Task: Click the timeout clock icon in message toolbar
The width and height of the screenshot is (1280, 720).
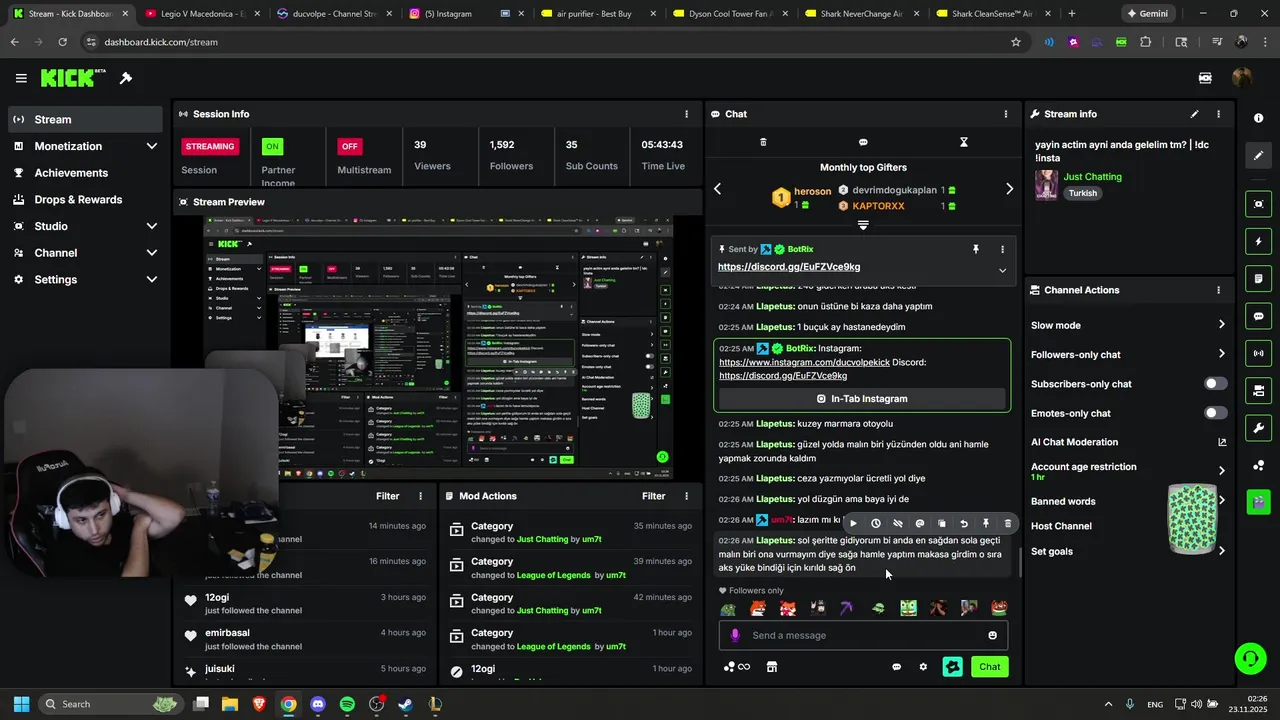Action: pyautogui.click(x=876, y=523)
